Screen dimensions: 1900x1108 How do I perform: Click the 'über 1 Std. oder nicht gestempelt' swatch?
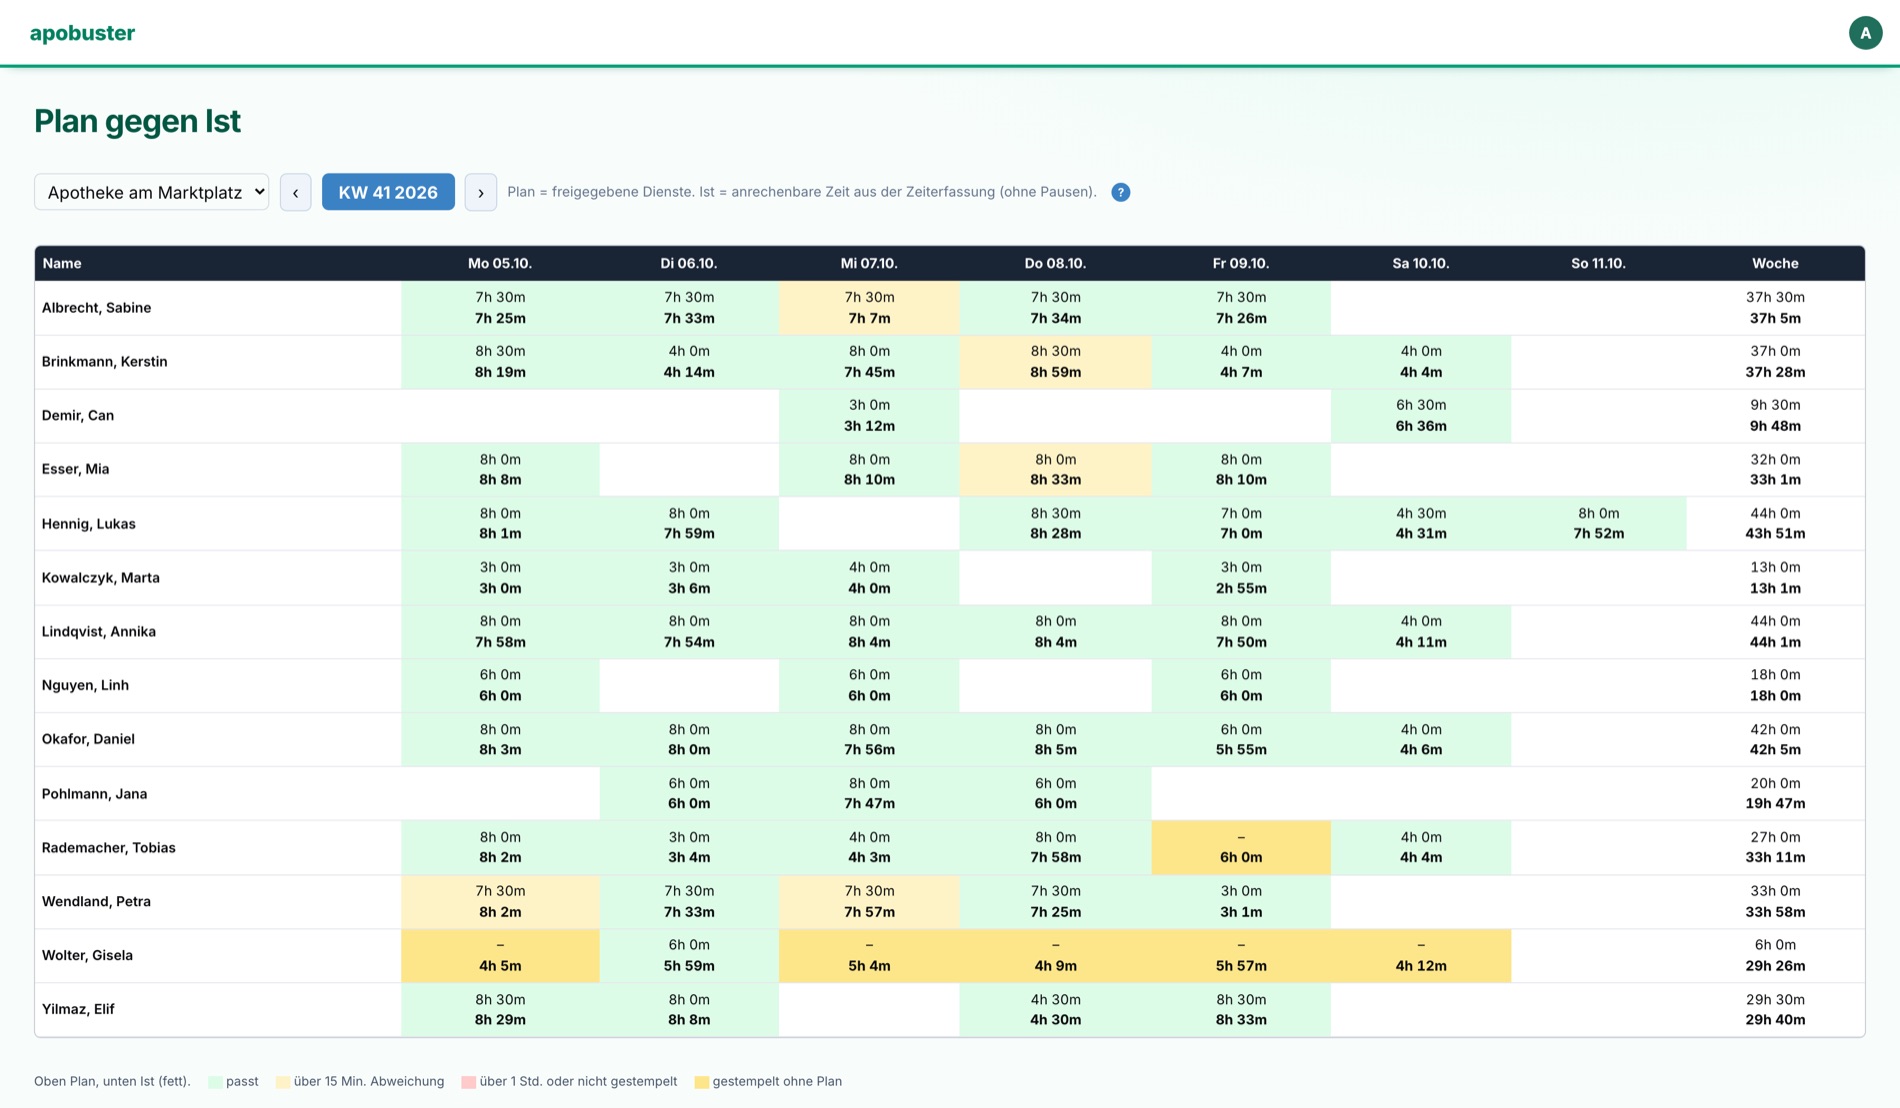[x=468, y=1082]
